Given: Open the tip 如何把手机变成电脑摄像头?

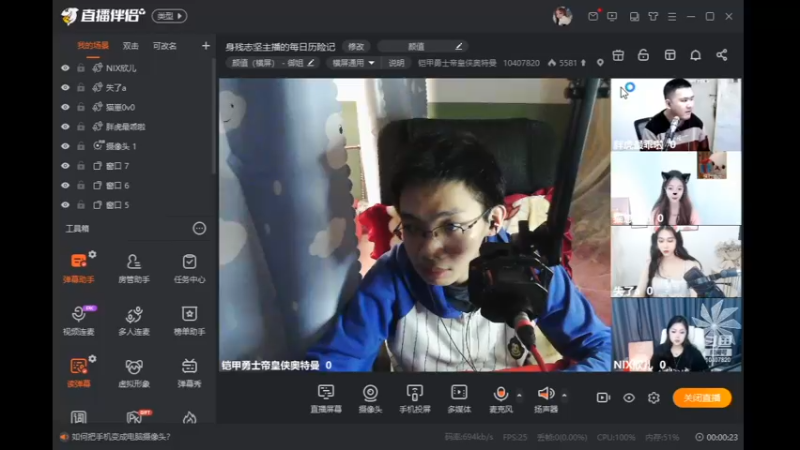Looking at the screenshot, I should click(121, 437).
